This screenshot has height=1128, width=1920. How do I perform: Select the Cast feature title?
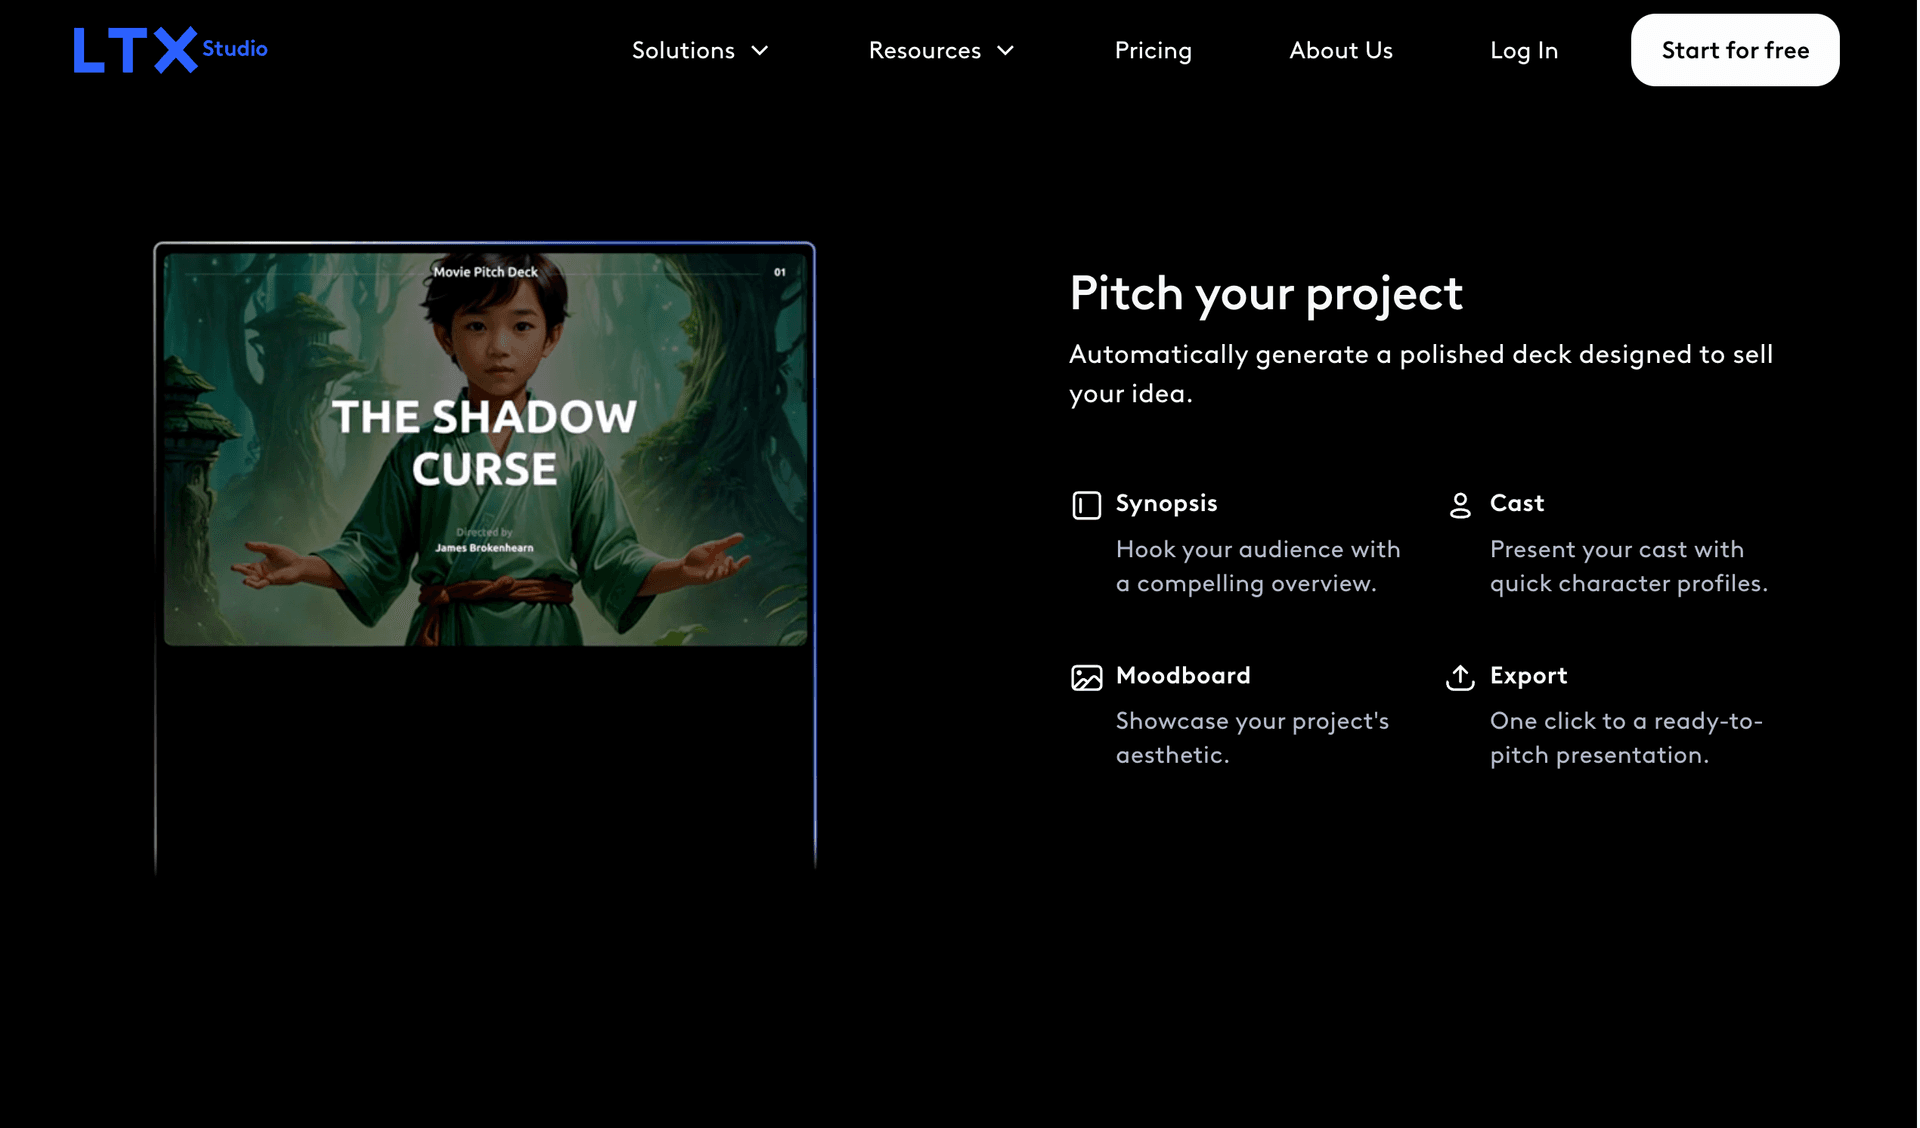tap(1517, 503)
